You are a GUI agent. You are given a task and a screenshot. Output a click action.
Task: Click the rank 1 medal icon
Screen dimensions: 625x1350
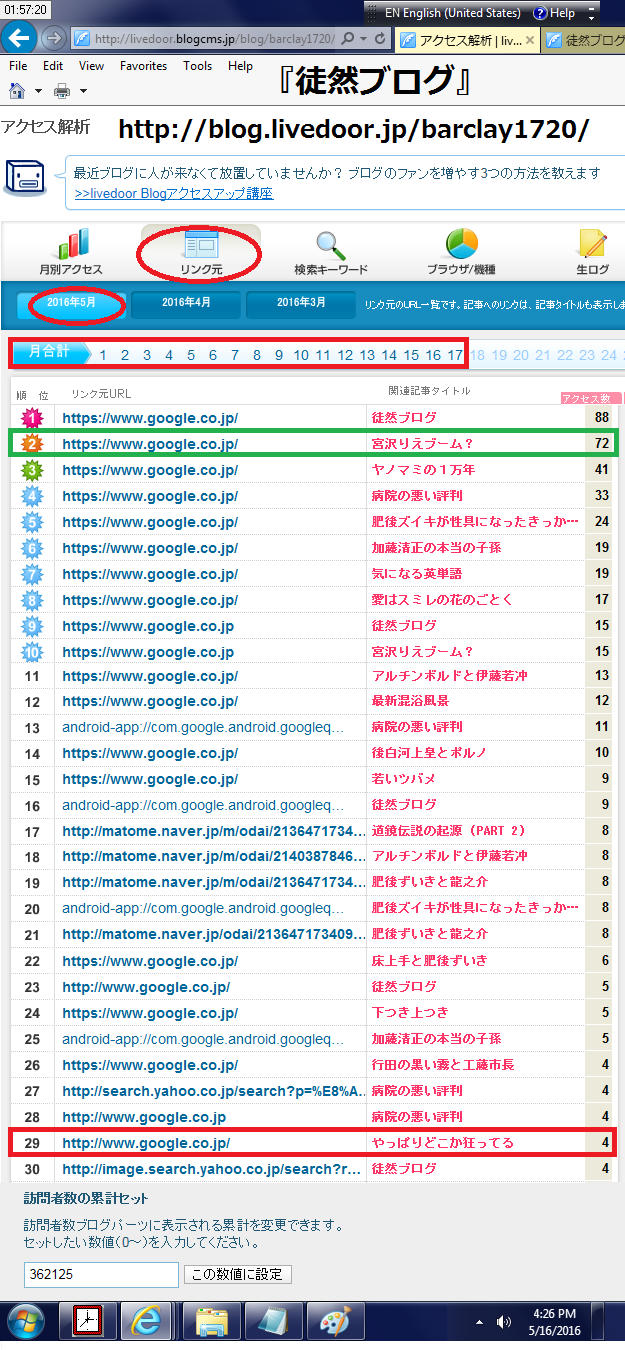[x=30, y=417]
